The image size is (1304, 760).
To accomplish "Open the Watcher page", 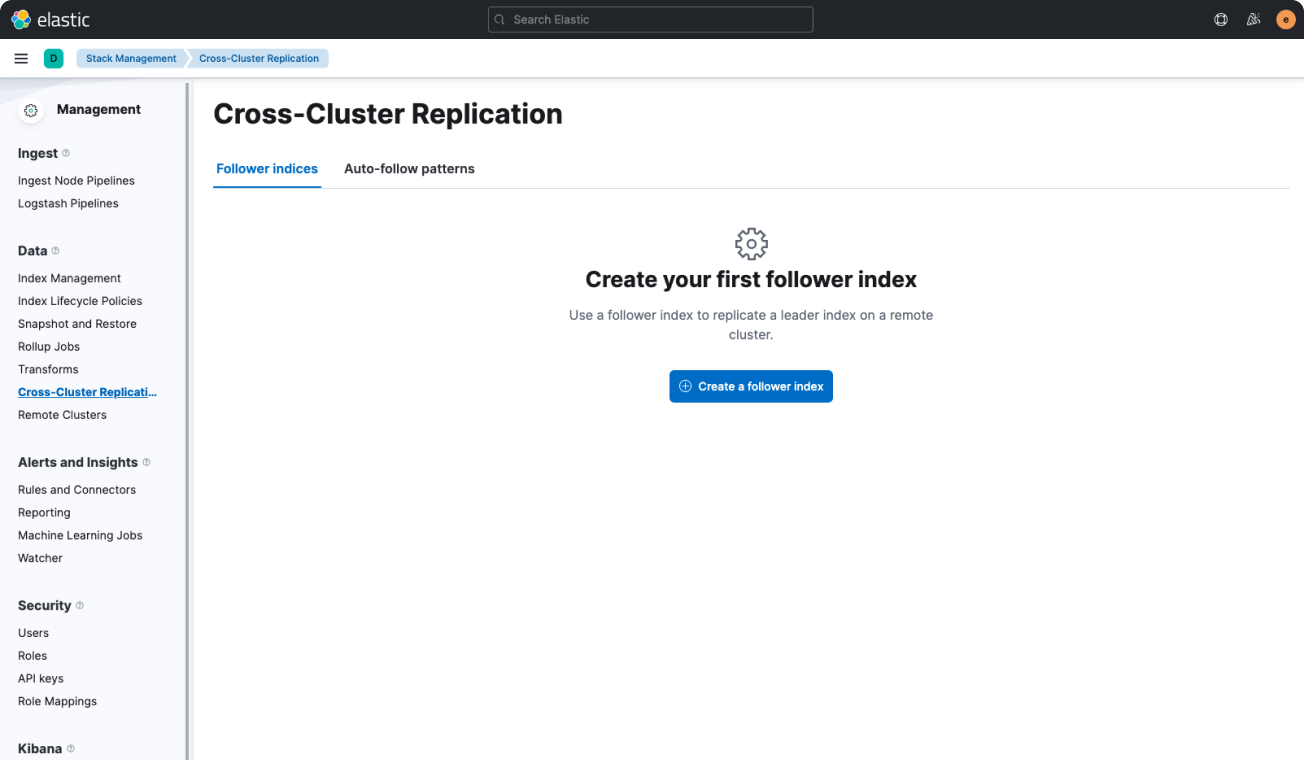I will (x=40, y=557).
